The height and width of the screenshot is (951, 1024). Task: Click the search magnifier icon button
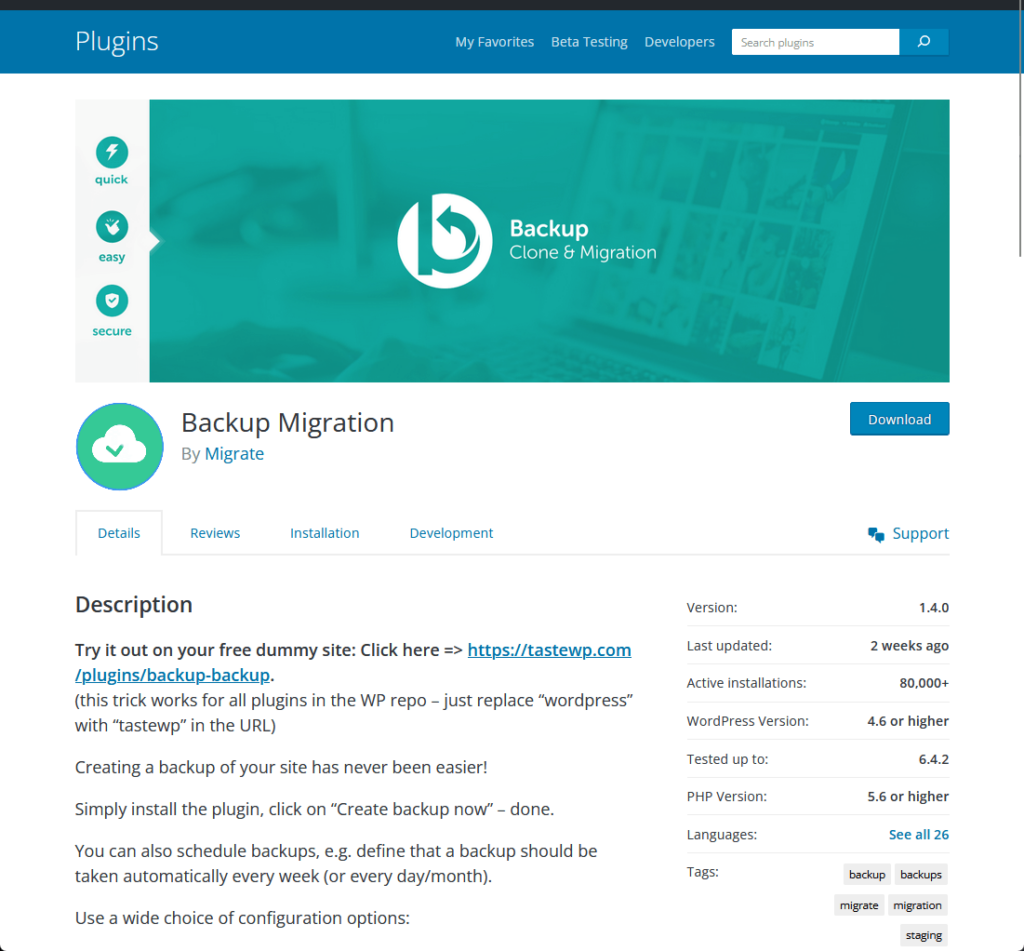pyautogui.click(x=923, y=42)
